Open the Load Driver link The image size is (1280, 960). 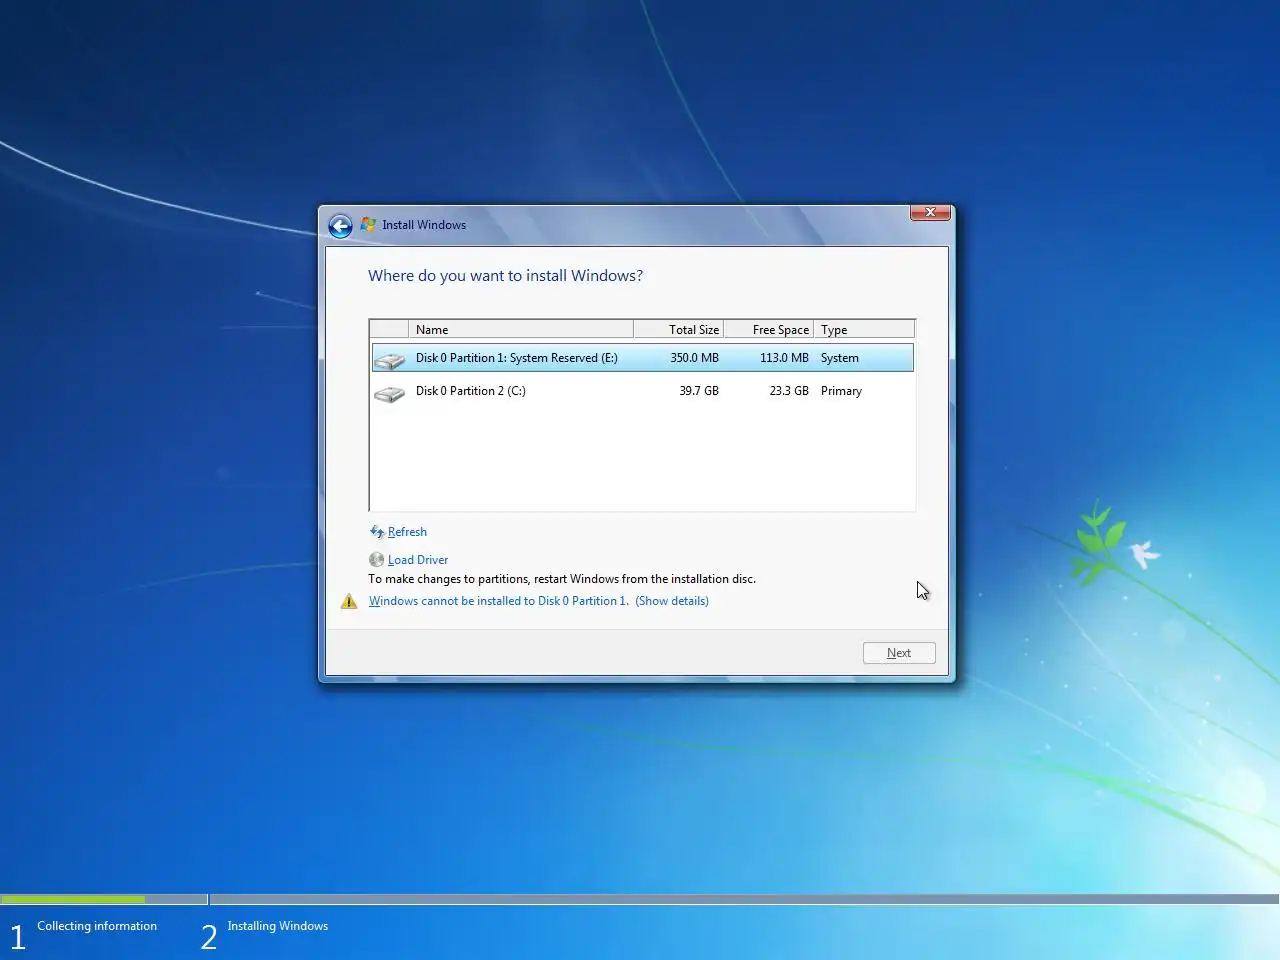pos(418,560)
